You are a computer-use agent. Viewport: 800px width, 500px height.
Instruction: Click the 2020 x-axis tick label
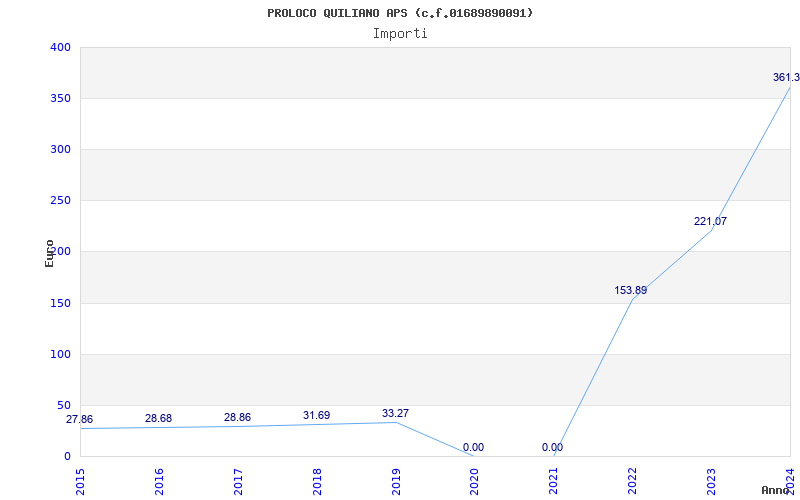tap(474, 482)
